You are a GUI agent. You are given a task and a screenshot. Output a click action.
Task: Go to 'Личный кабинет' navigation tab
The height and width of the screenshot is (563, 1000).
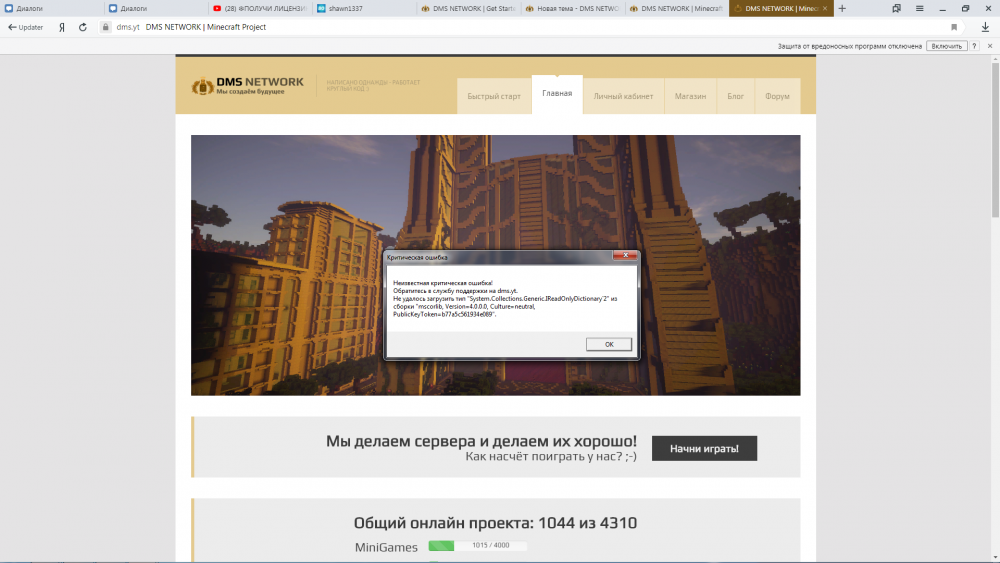623,97
